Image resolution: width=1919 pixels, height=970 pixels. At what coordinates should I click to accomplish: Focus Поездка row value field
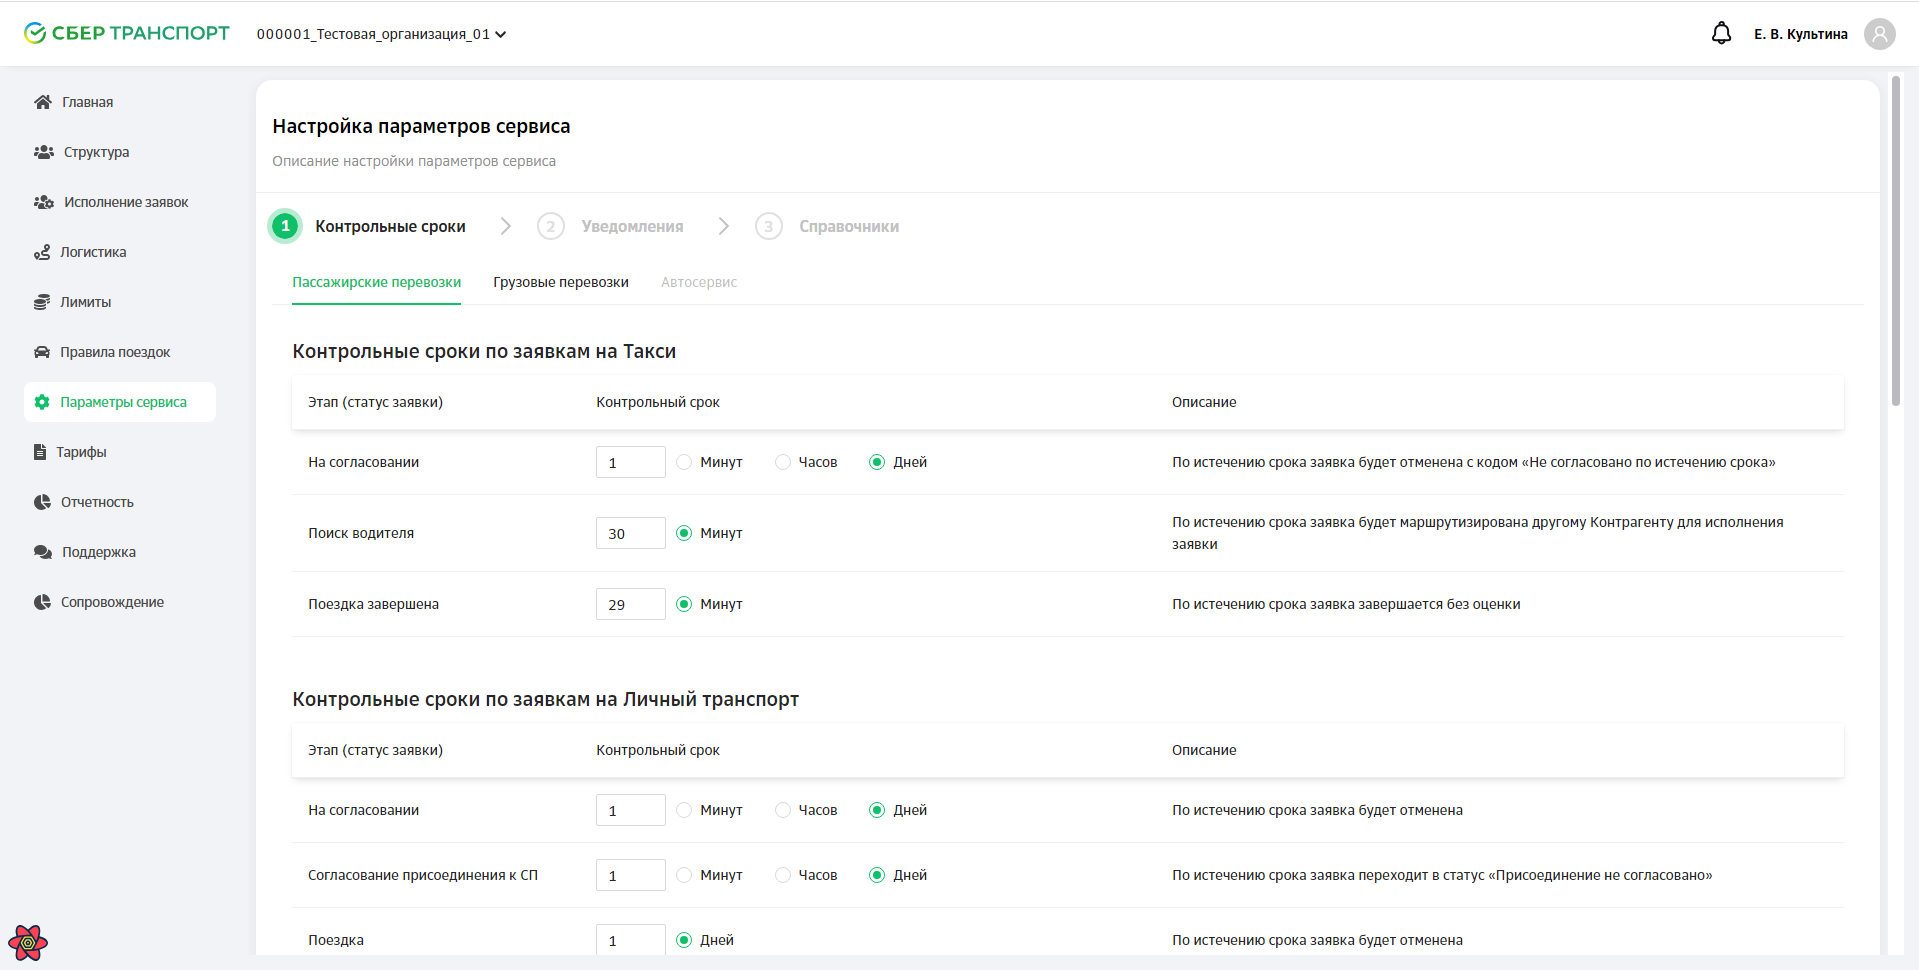631,940
